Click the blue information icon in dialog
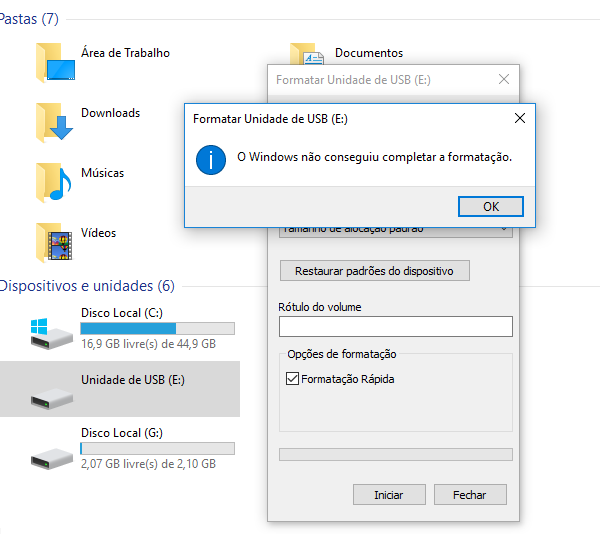 (x=211, y=160)
